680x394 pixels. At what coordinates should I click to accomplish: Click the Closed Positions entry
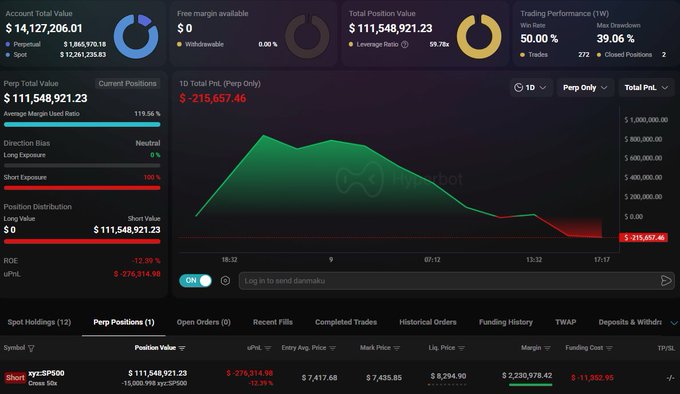point(631,55)
